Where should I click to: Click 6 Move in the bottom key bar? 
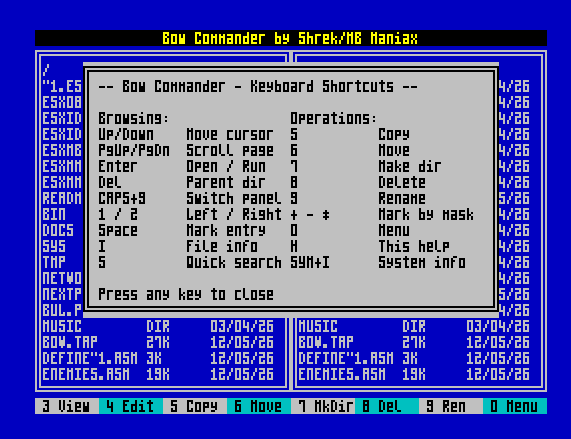tap(259, 406)
